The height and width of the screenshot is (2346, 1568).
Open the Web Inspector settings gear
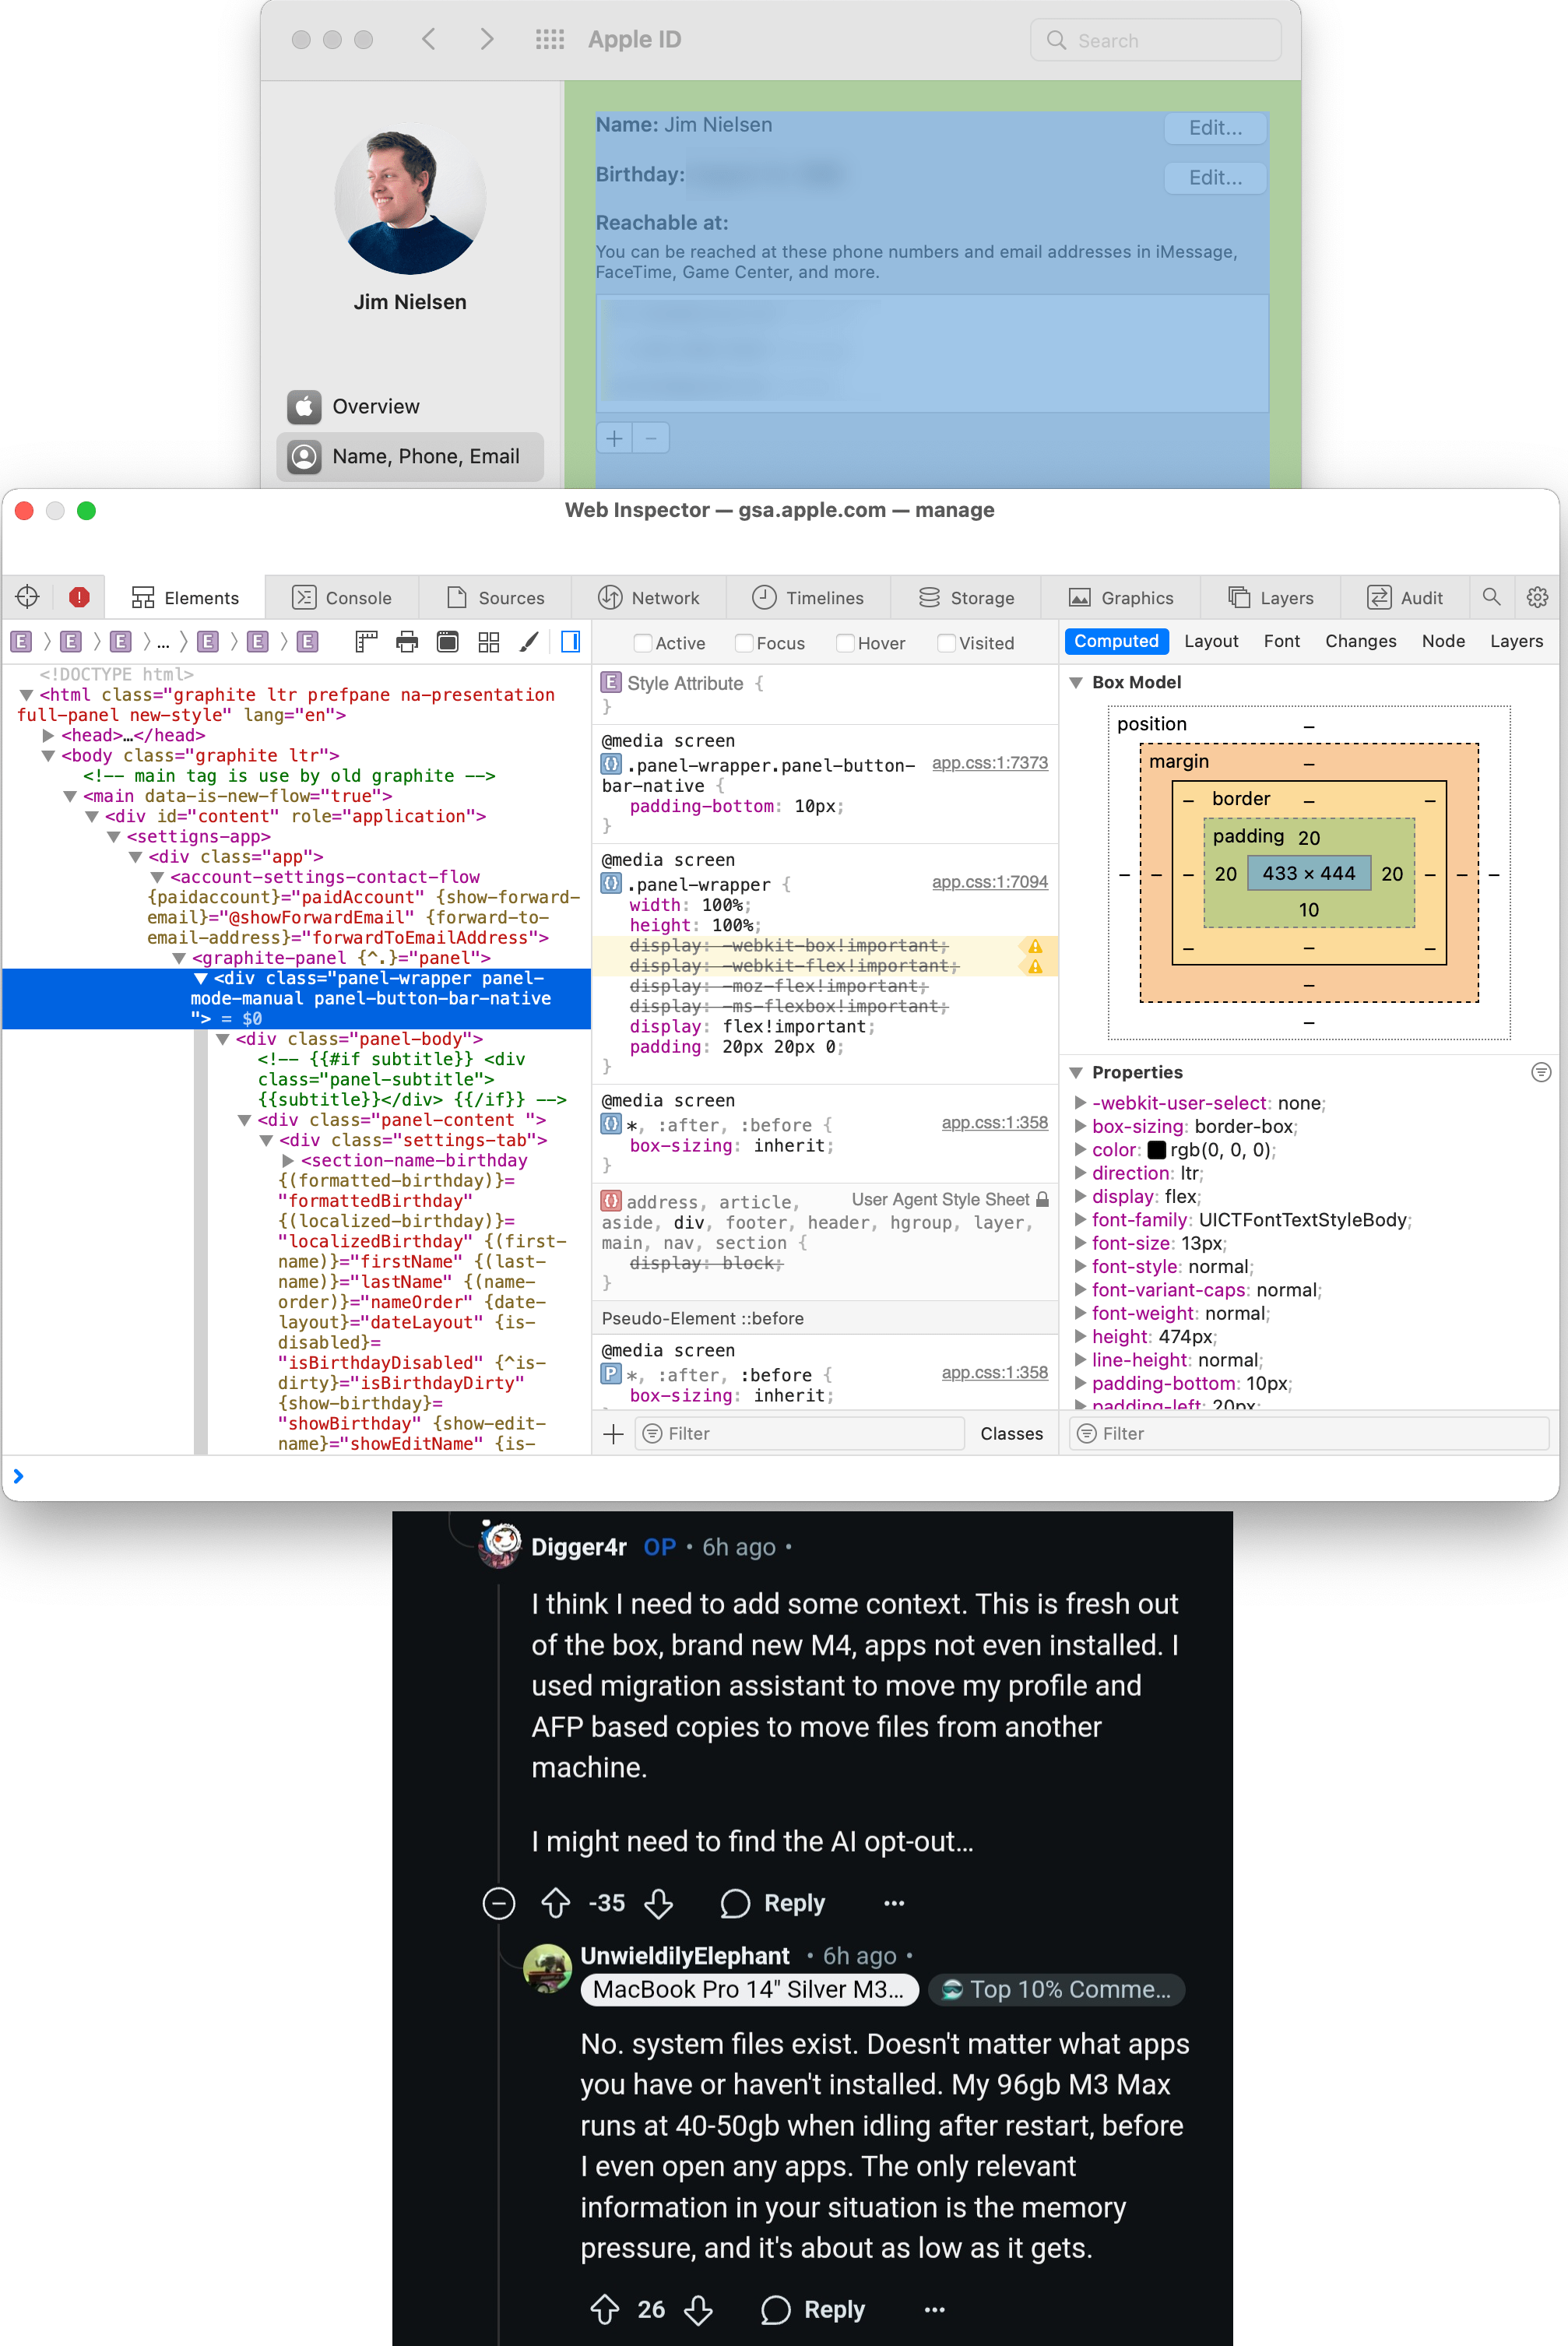[x=1537, y=597]
